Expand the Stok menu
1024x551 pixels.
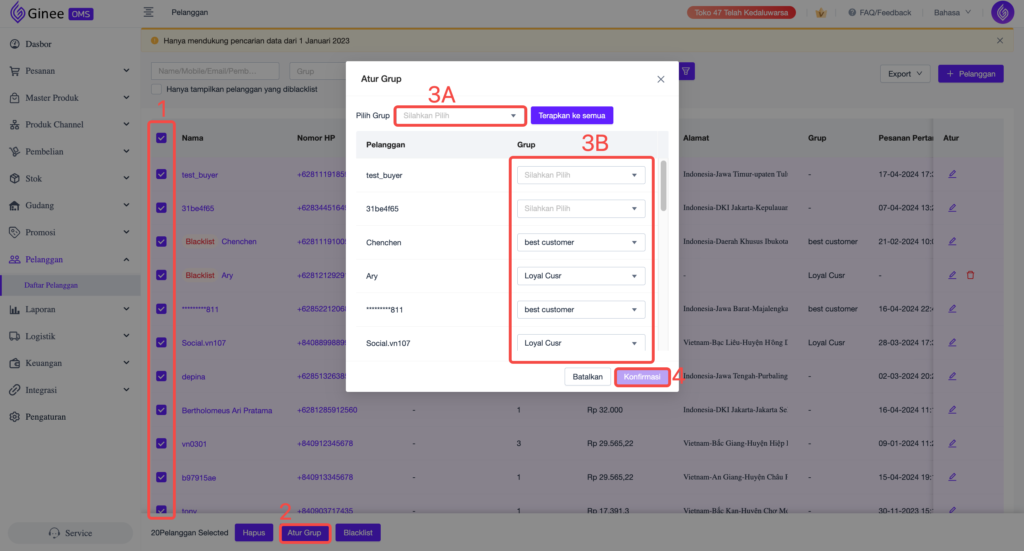tap(70, 178)
